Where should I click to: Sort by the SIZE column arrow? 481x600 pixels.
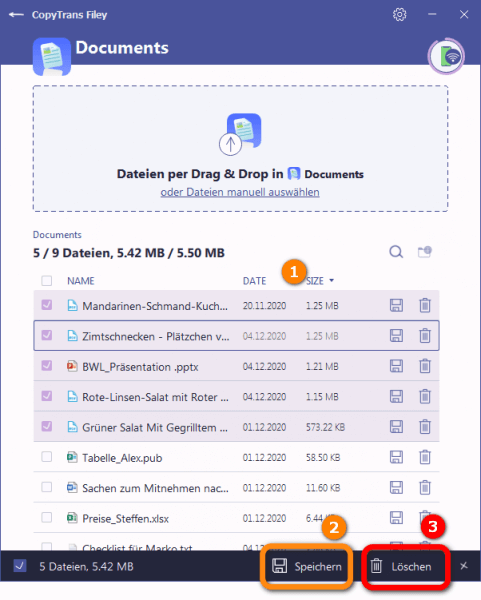coord(331,280)
